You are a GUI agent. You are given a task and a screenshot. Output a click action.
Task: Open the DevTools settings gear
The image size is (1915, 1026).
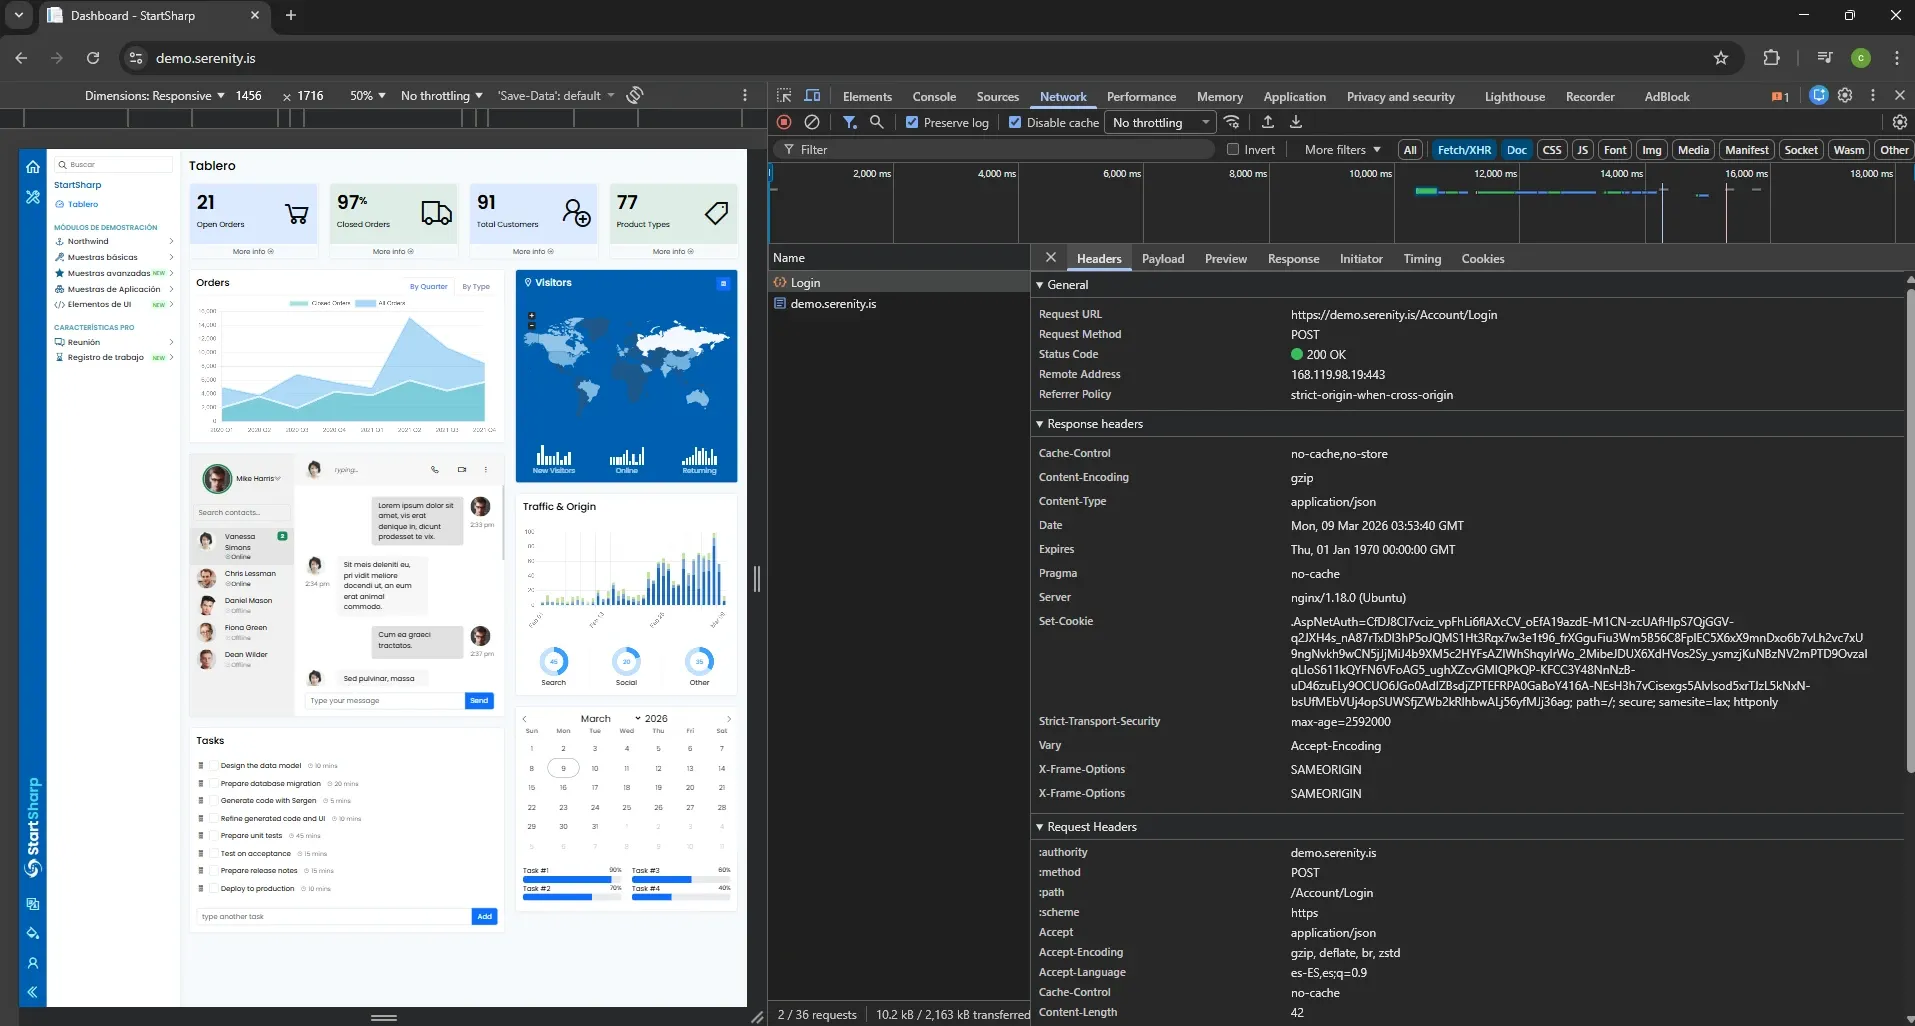point(1845,95)
